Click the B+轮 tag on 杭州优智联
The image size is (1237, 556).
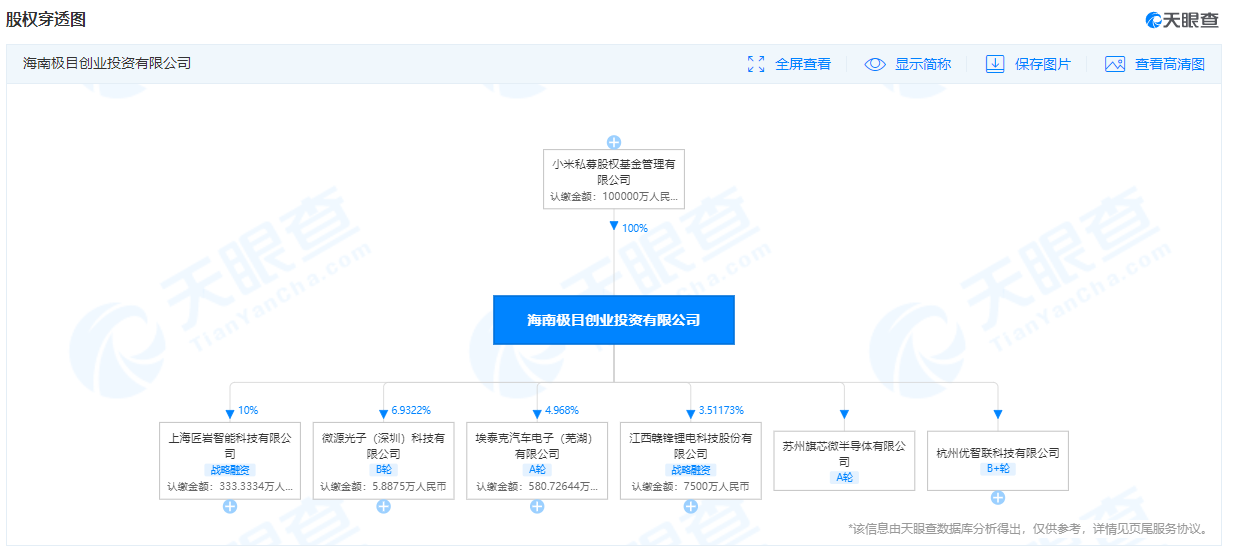(998, 469)
